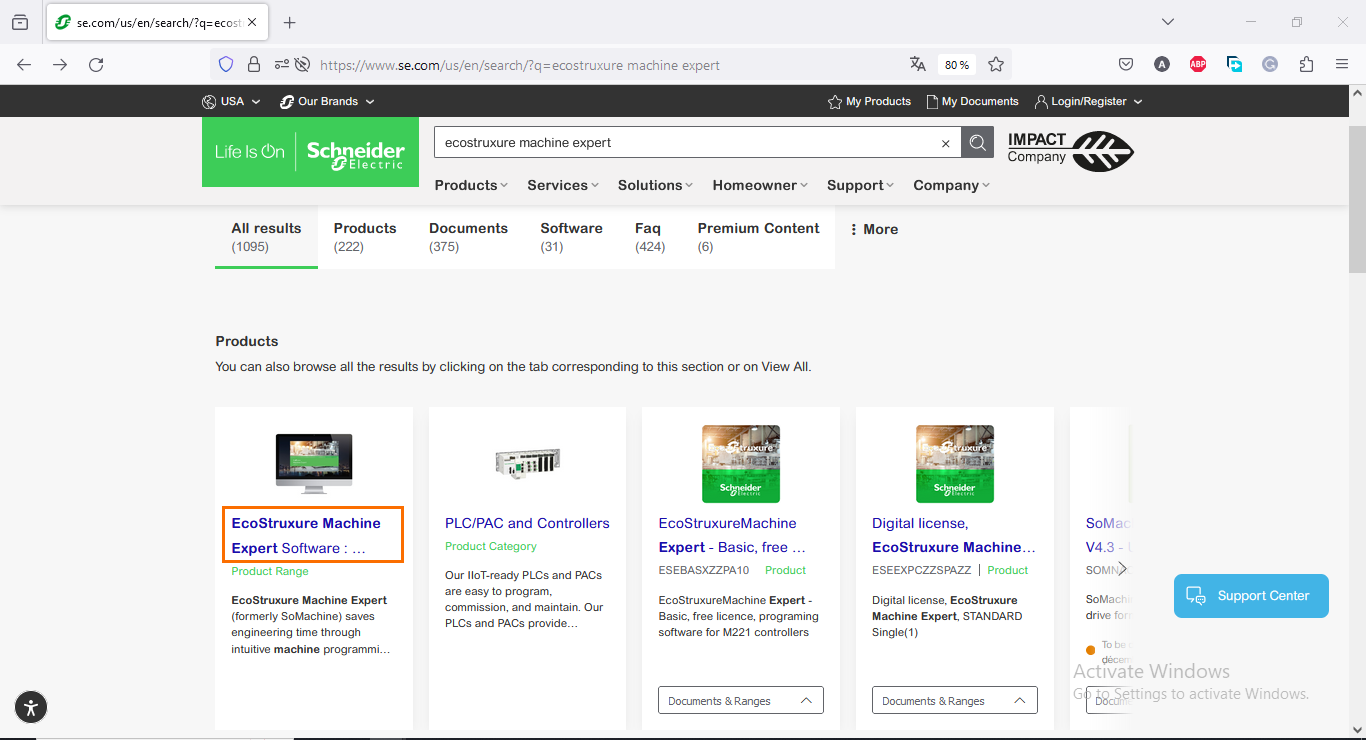
Task: Click the site security padlock icon
Action: tap(254, 64)
